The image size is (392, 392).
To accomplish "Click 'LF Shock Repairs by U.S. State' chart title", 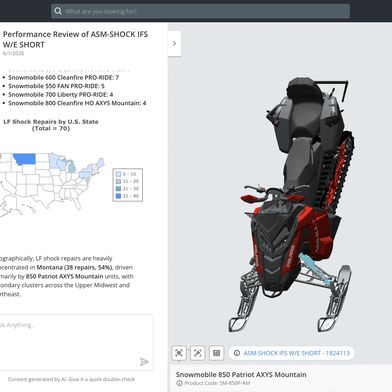I will pos(51,125).
